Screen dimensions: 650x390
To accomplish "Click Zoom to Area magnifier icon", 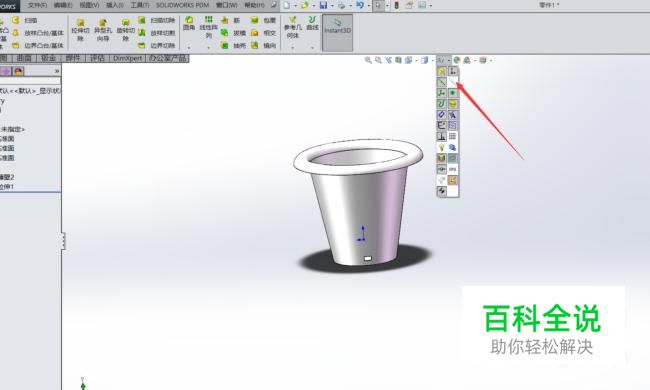I will pyautogui.click(x=378, y=60).
